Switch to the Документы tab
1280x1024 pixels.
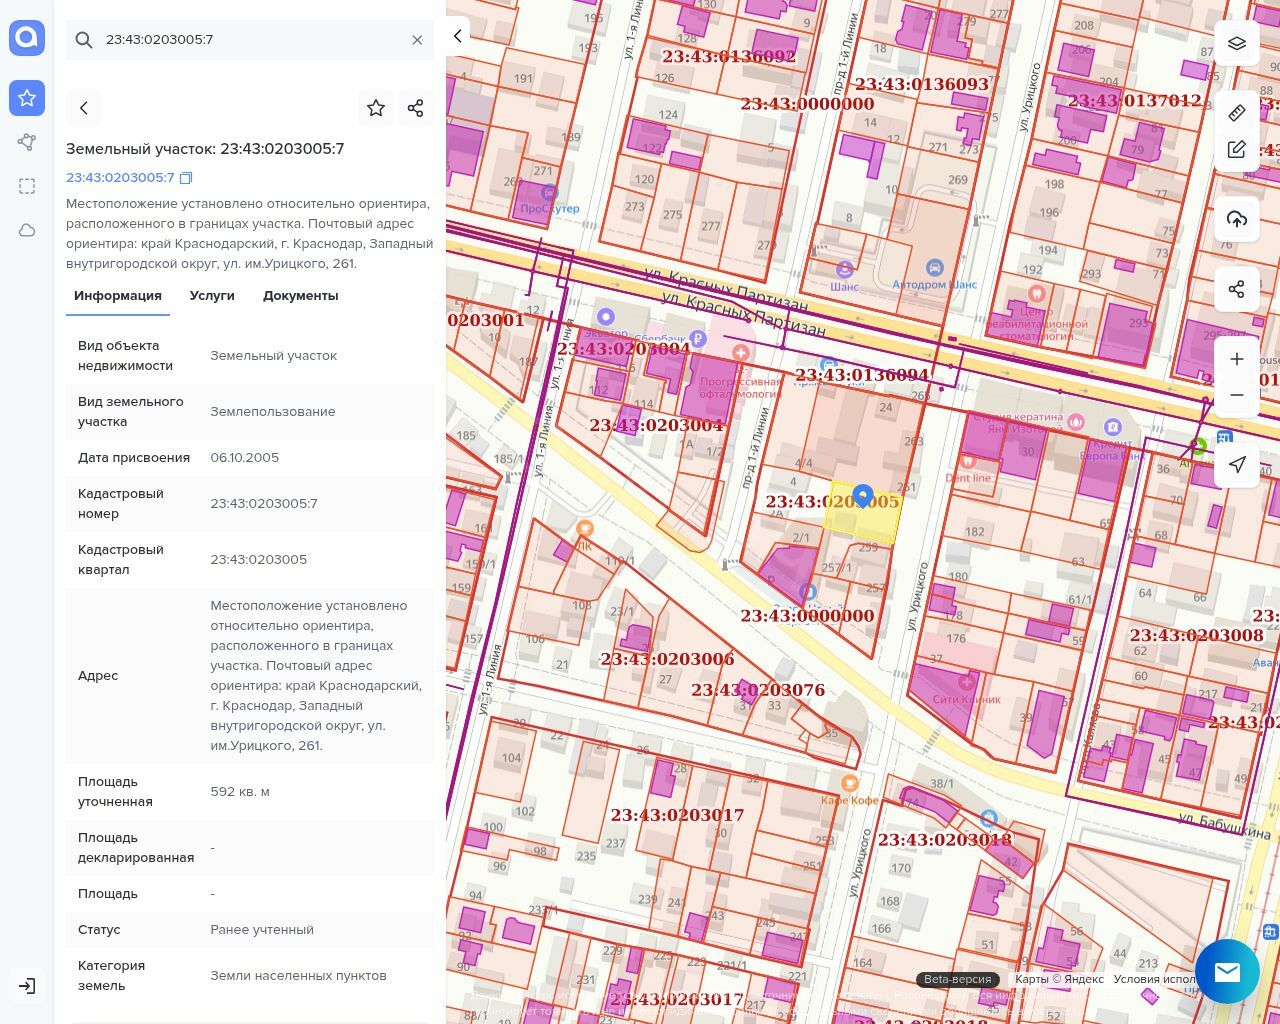point(300,296)
